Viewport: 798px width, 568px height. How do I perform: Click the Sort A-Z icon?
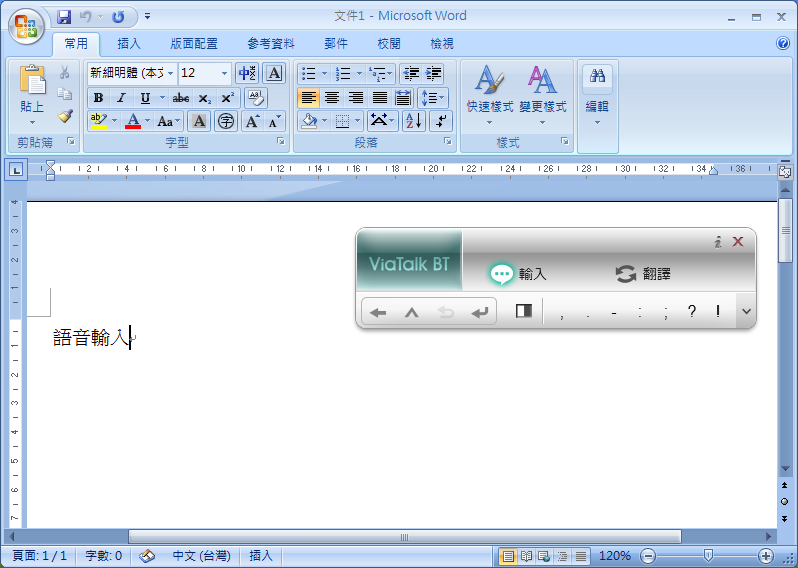[414, 121]
